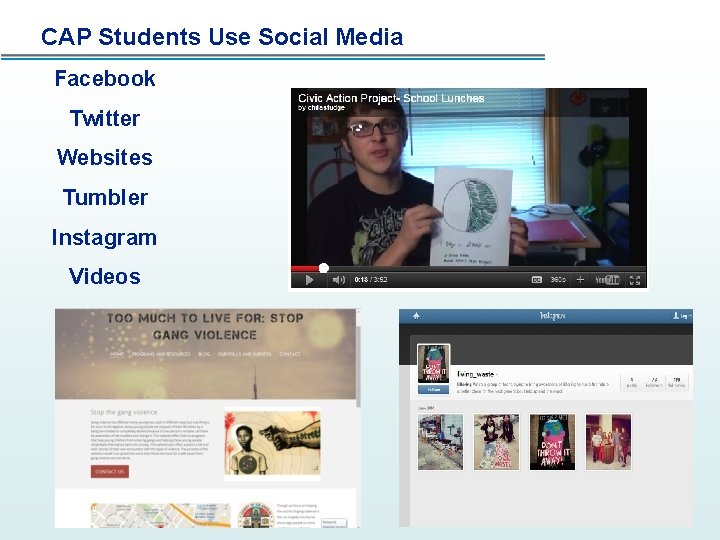The width and height of the screenshot is (720, 540).
Task: Click the Instagram followers count
Action: (654, 382)
